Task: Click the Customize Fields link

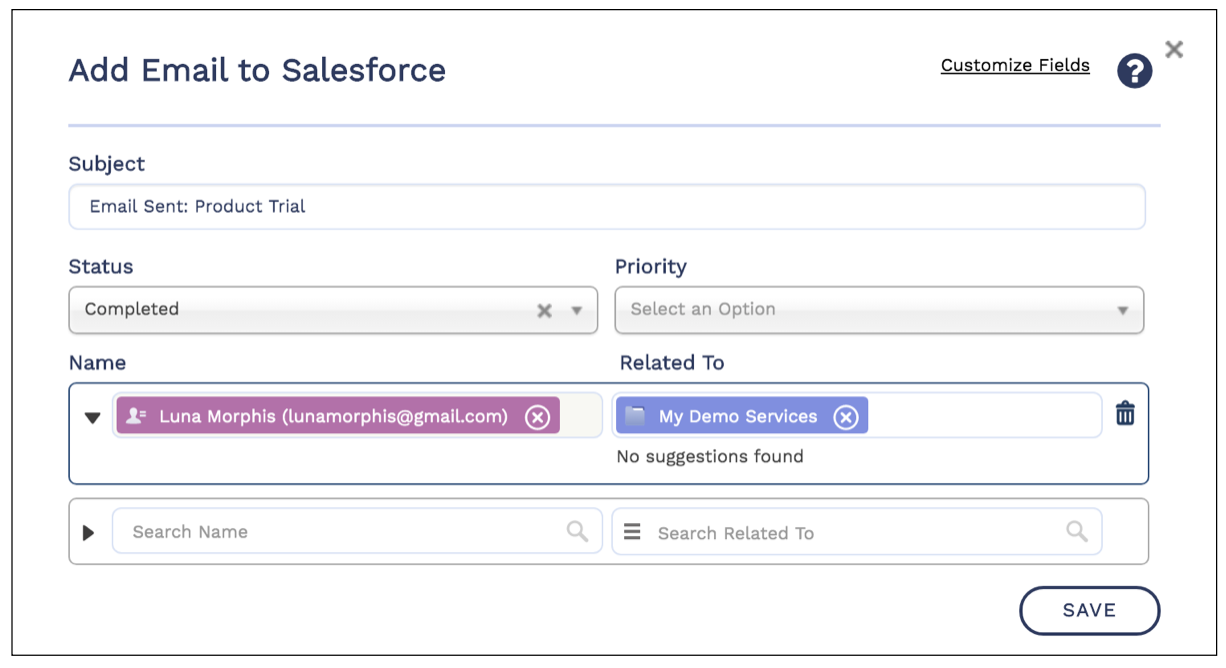Action: click(x=1015, y=65)
